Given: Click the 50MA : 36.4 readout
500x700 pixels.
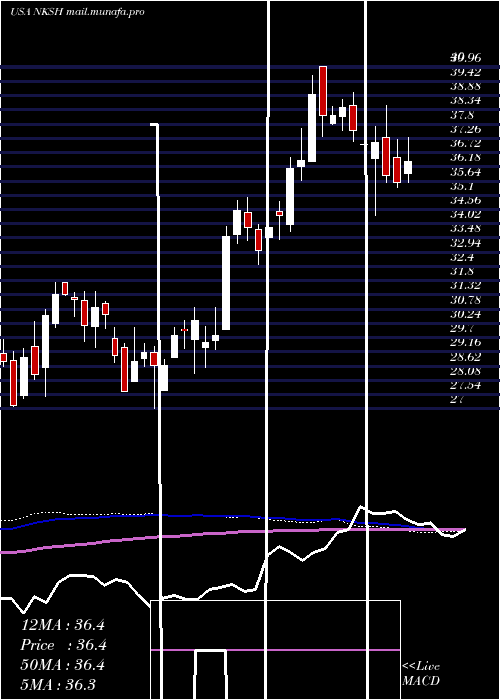Looking at the screenshot, I should coord(63,665).
